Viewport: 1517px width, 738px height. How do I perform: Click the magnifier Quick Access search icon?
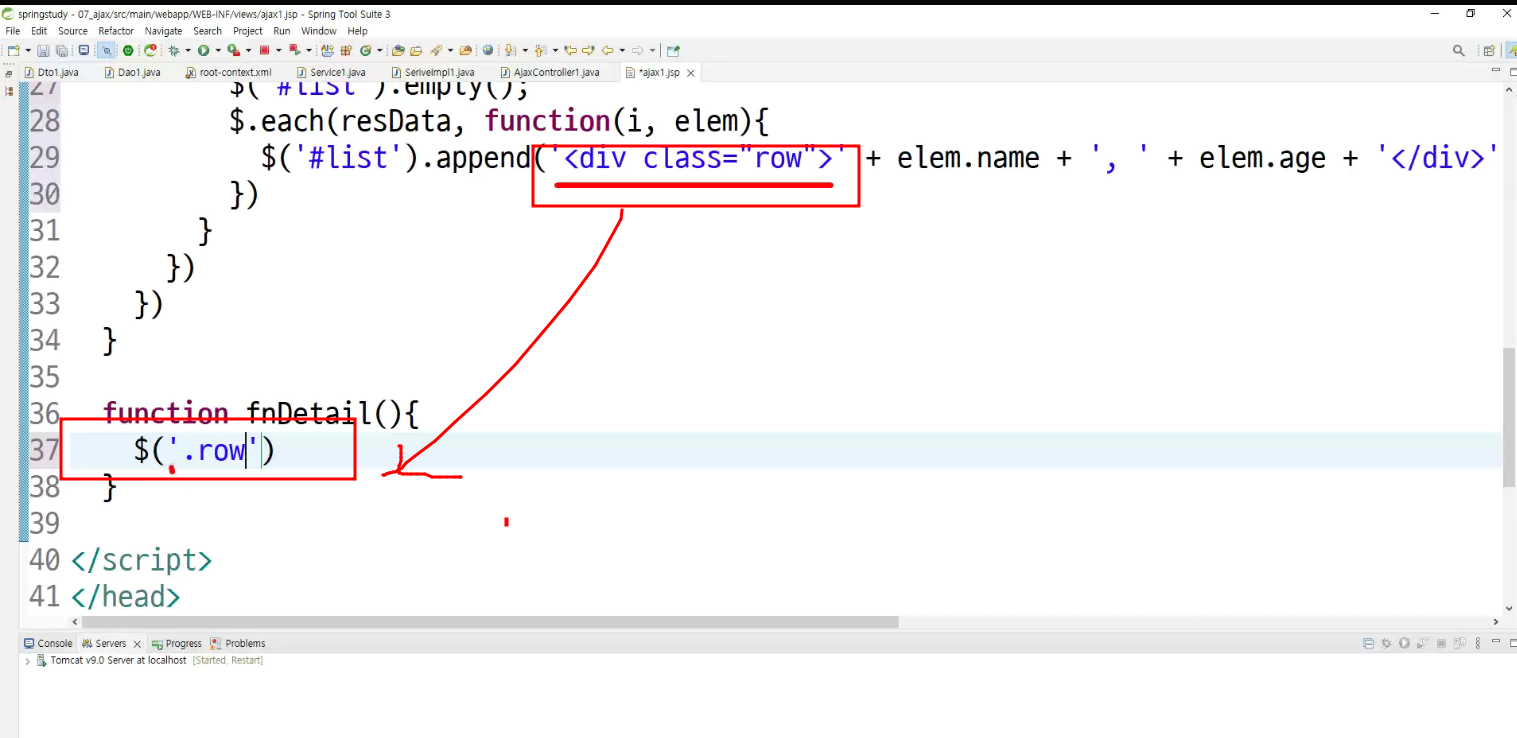1459,50
